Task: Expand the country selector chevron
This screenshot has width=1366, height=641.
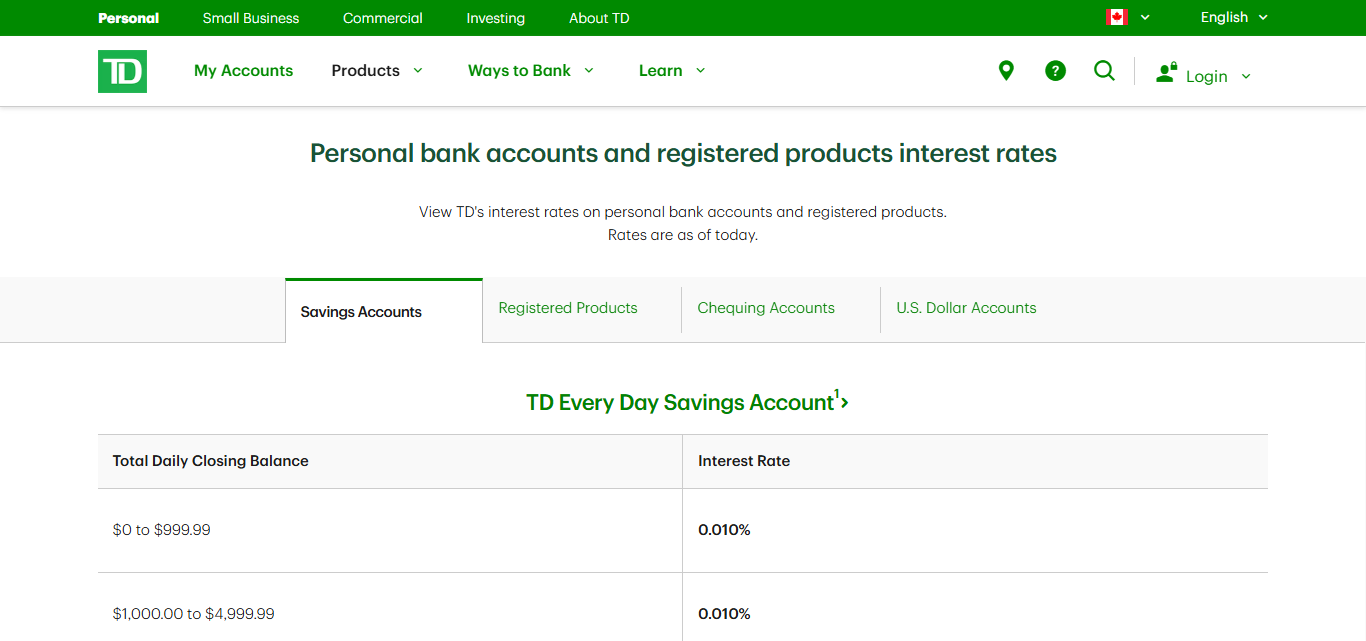Action: (x=1145, y=17)
